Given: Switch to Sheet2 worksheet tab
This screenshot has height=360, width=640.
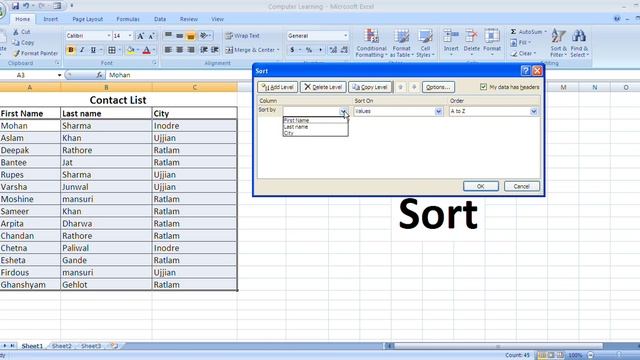Looking at the screenshot, I should (62, 346).
